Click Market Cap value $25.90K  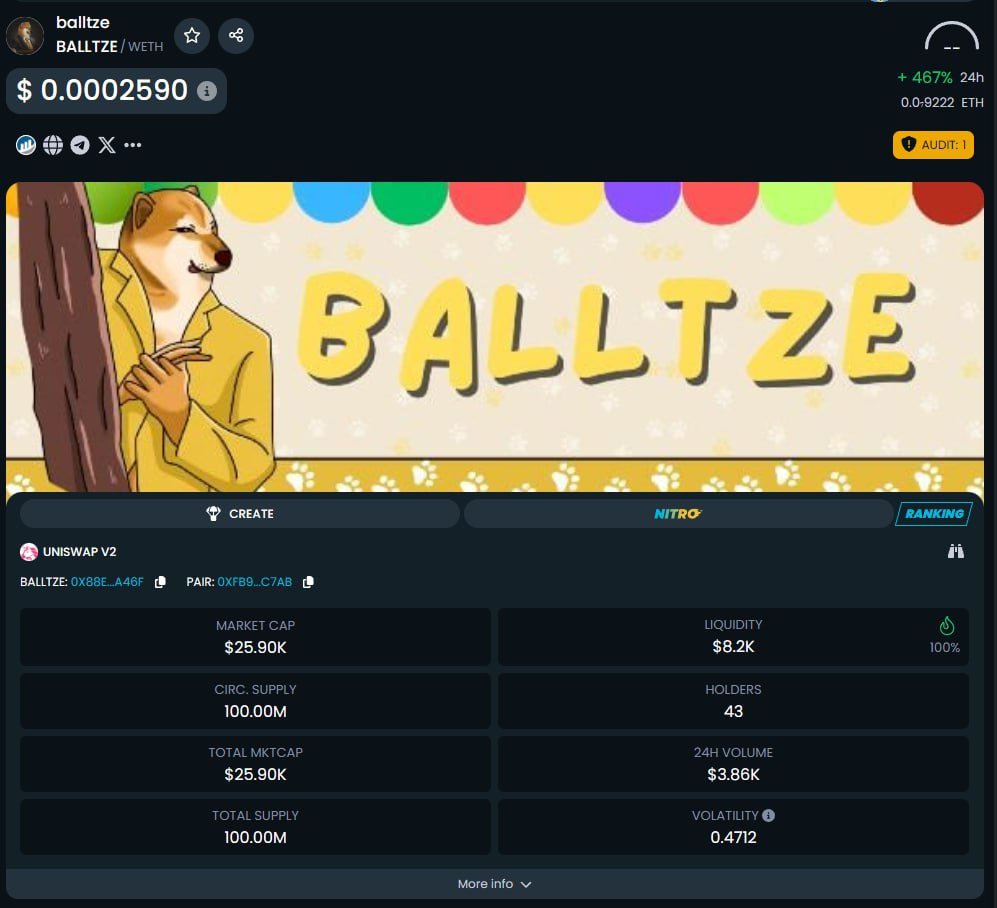255,647
